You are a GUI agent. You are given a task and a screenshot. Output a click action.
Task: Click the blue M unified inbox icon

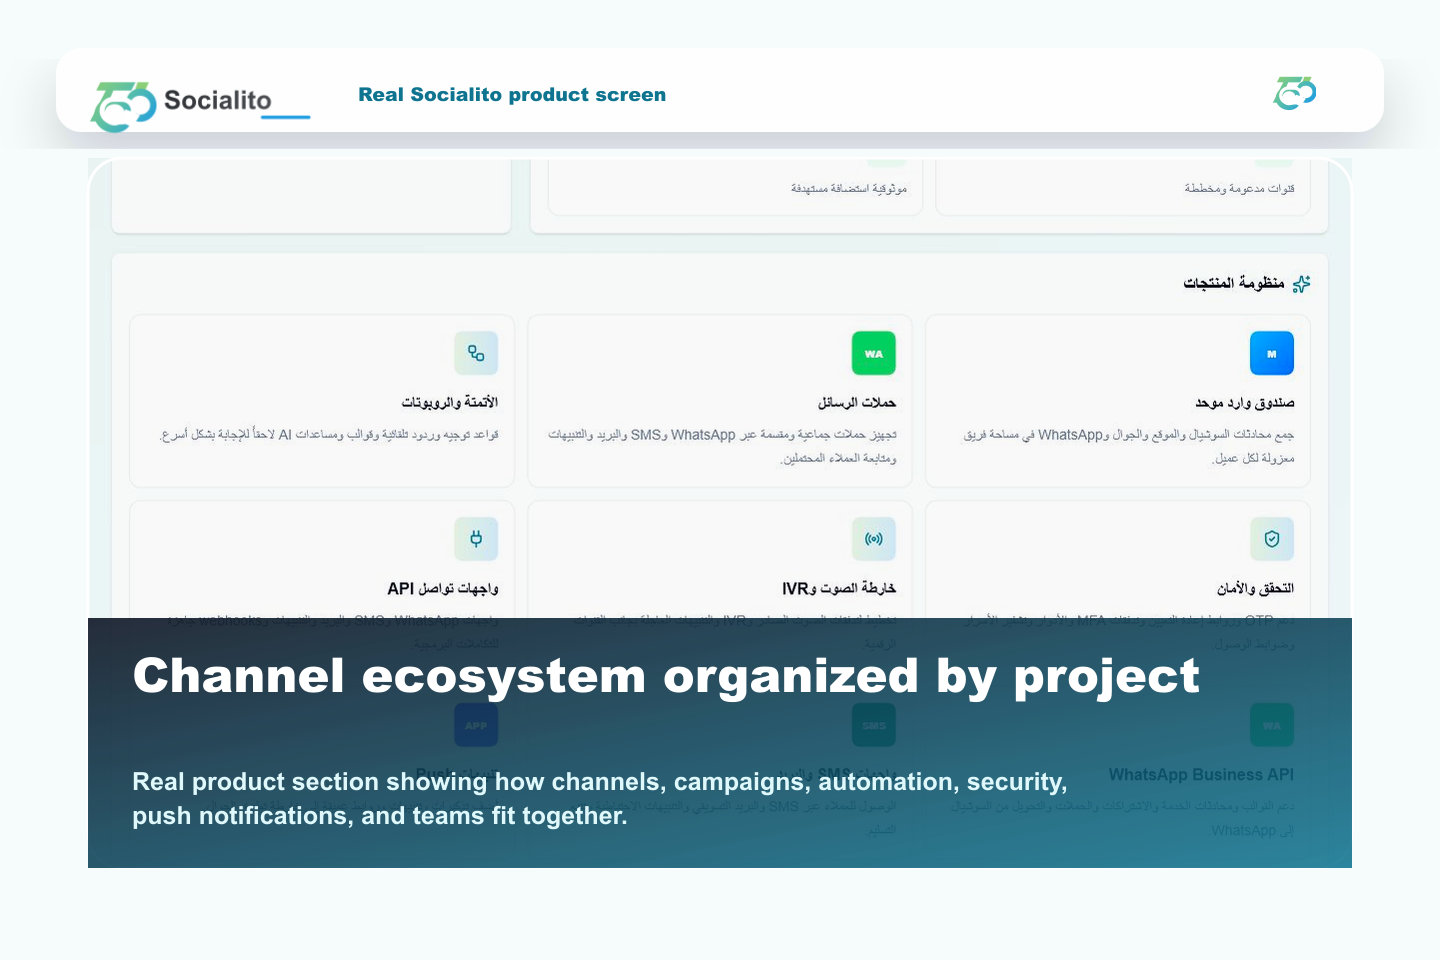[1272, 353]
